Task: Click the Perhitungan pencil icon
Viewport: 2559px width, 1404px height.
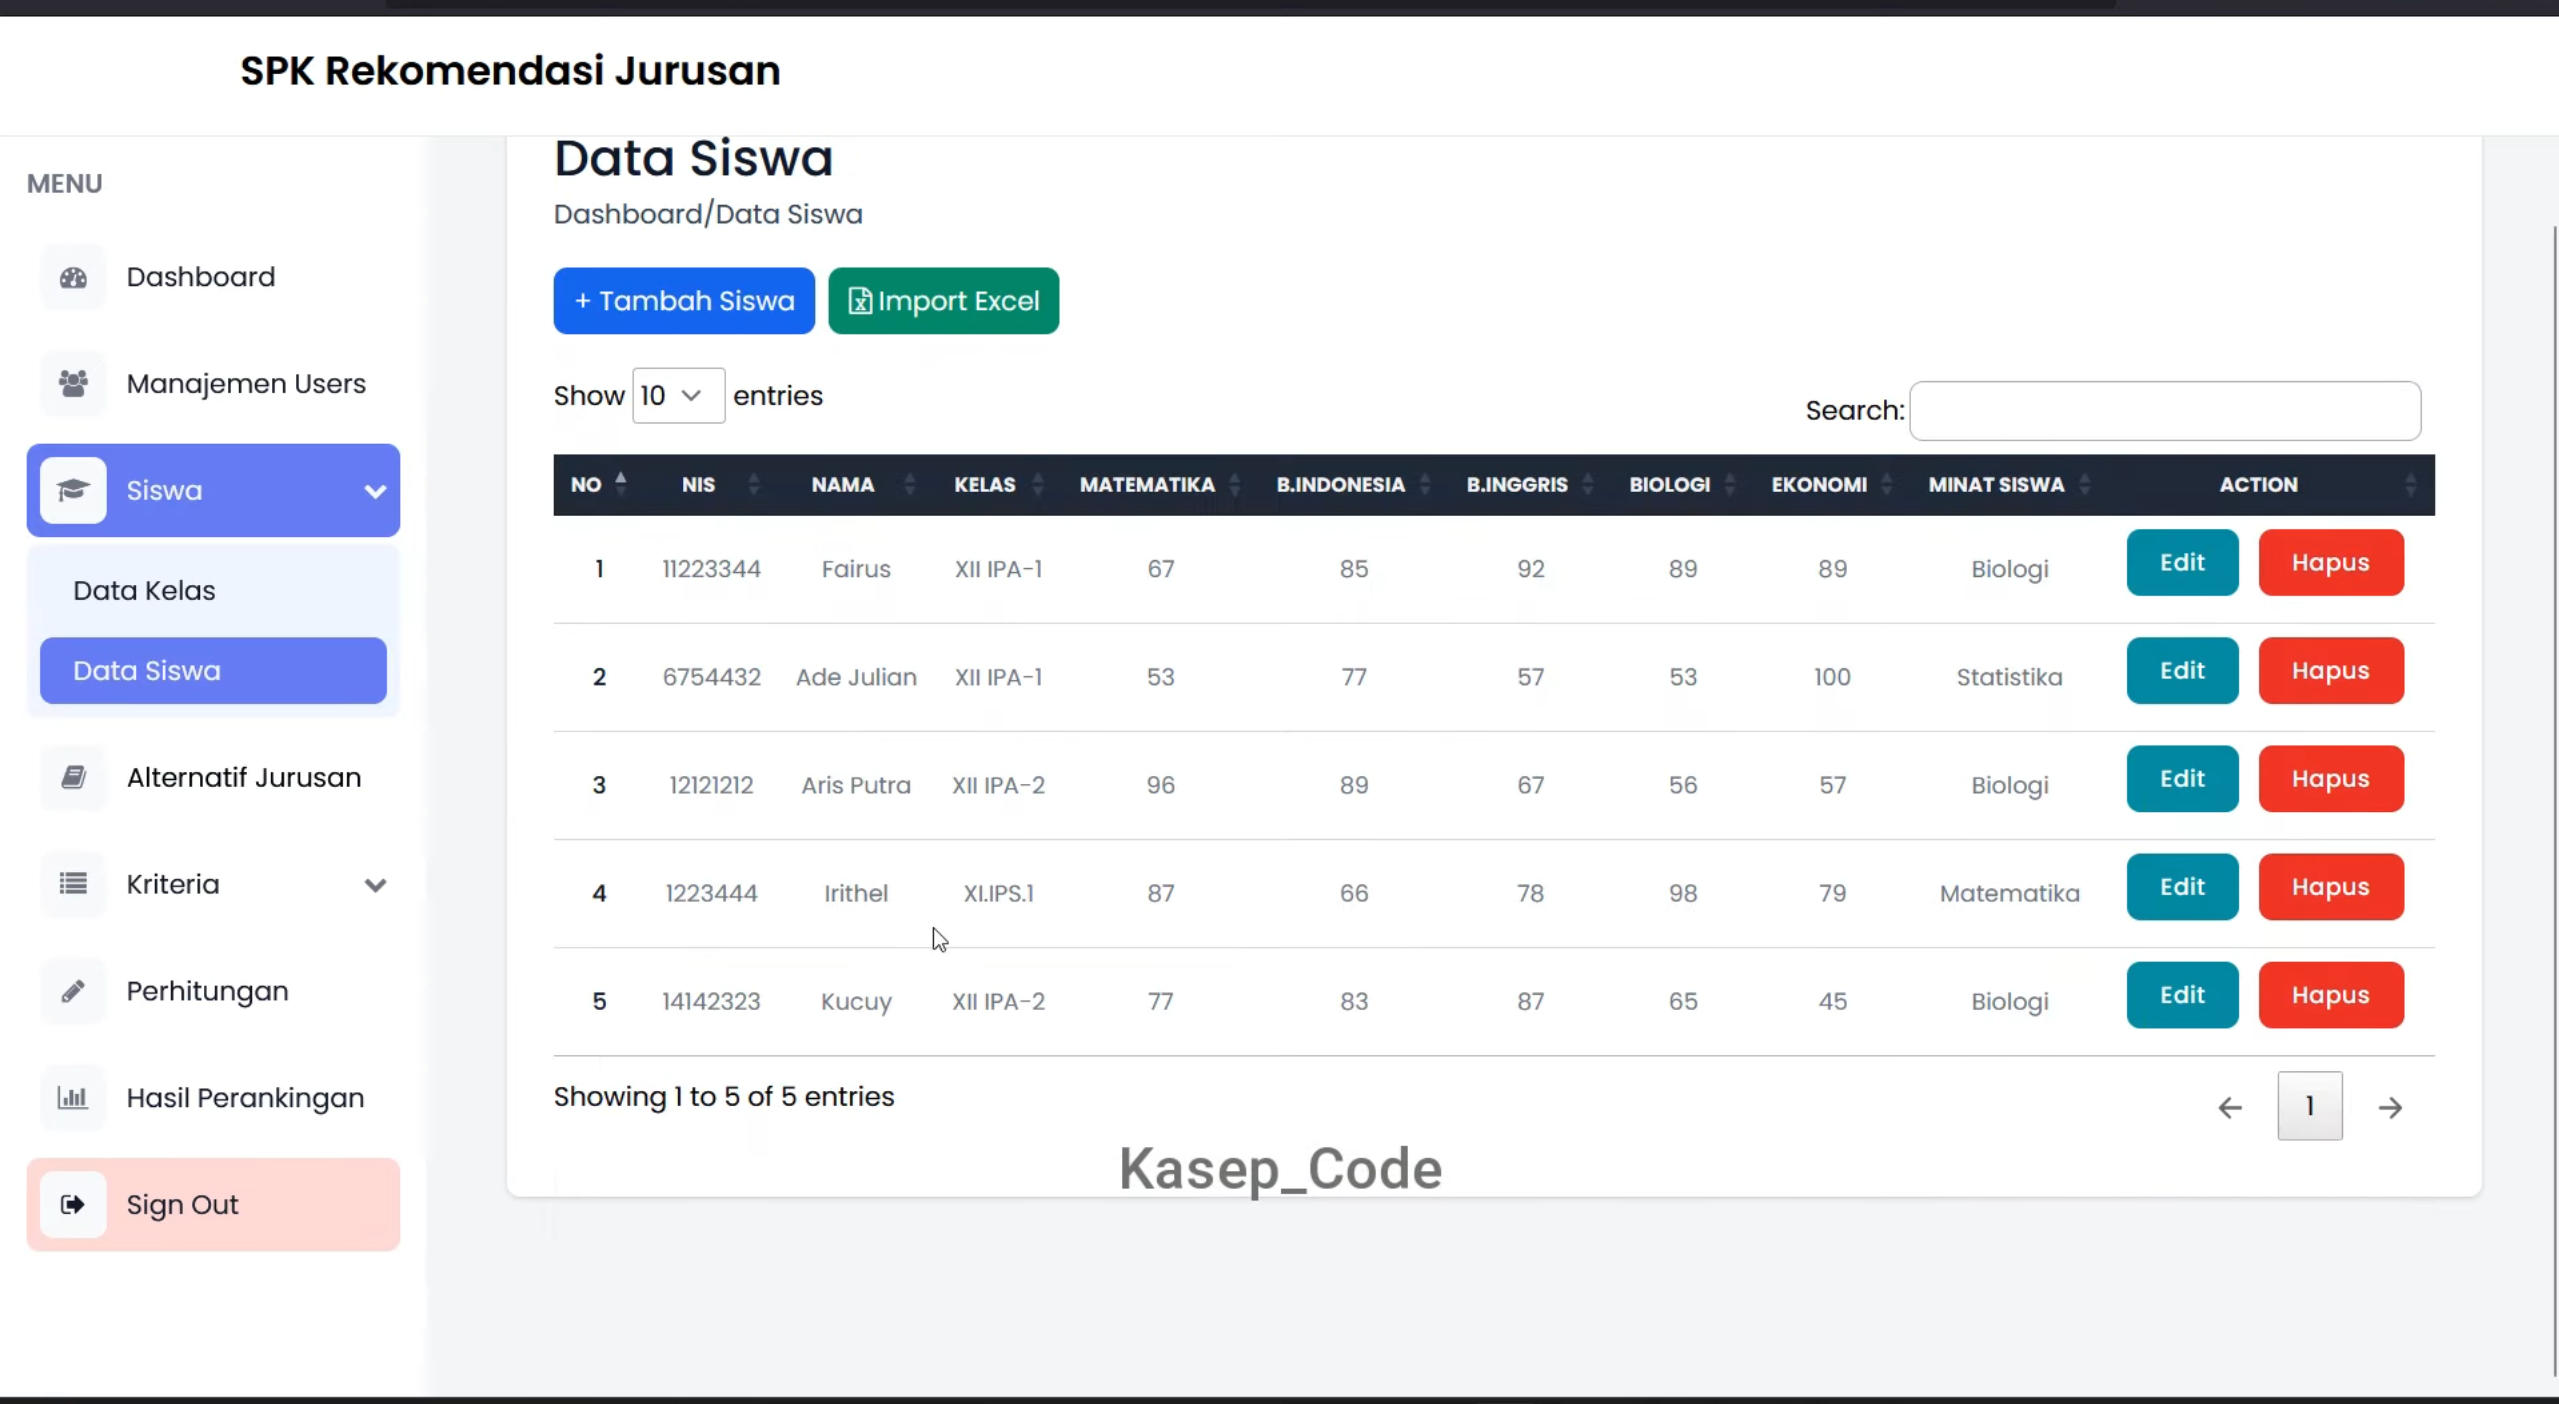Action: pos(73,991)
